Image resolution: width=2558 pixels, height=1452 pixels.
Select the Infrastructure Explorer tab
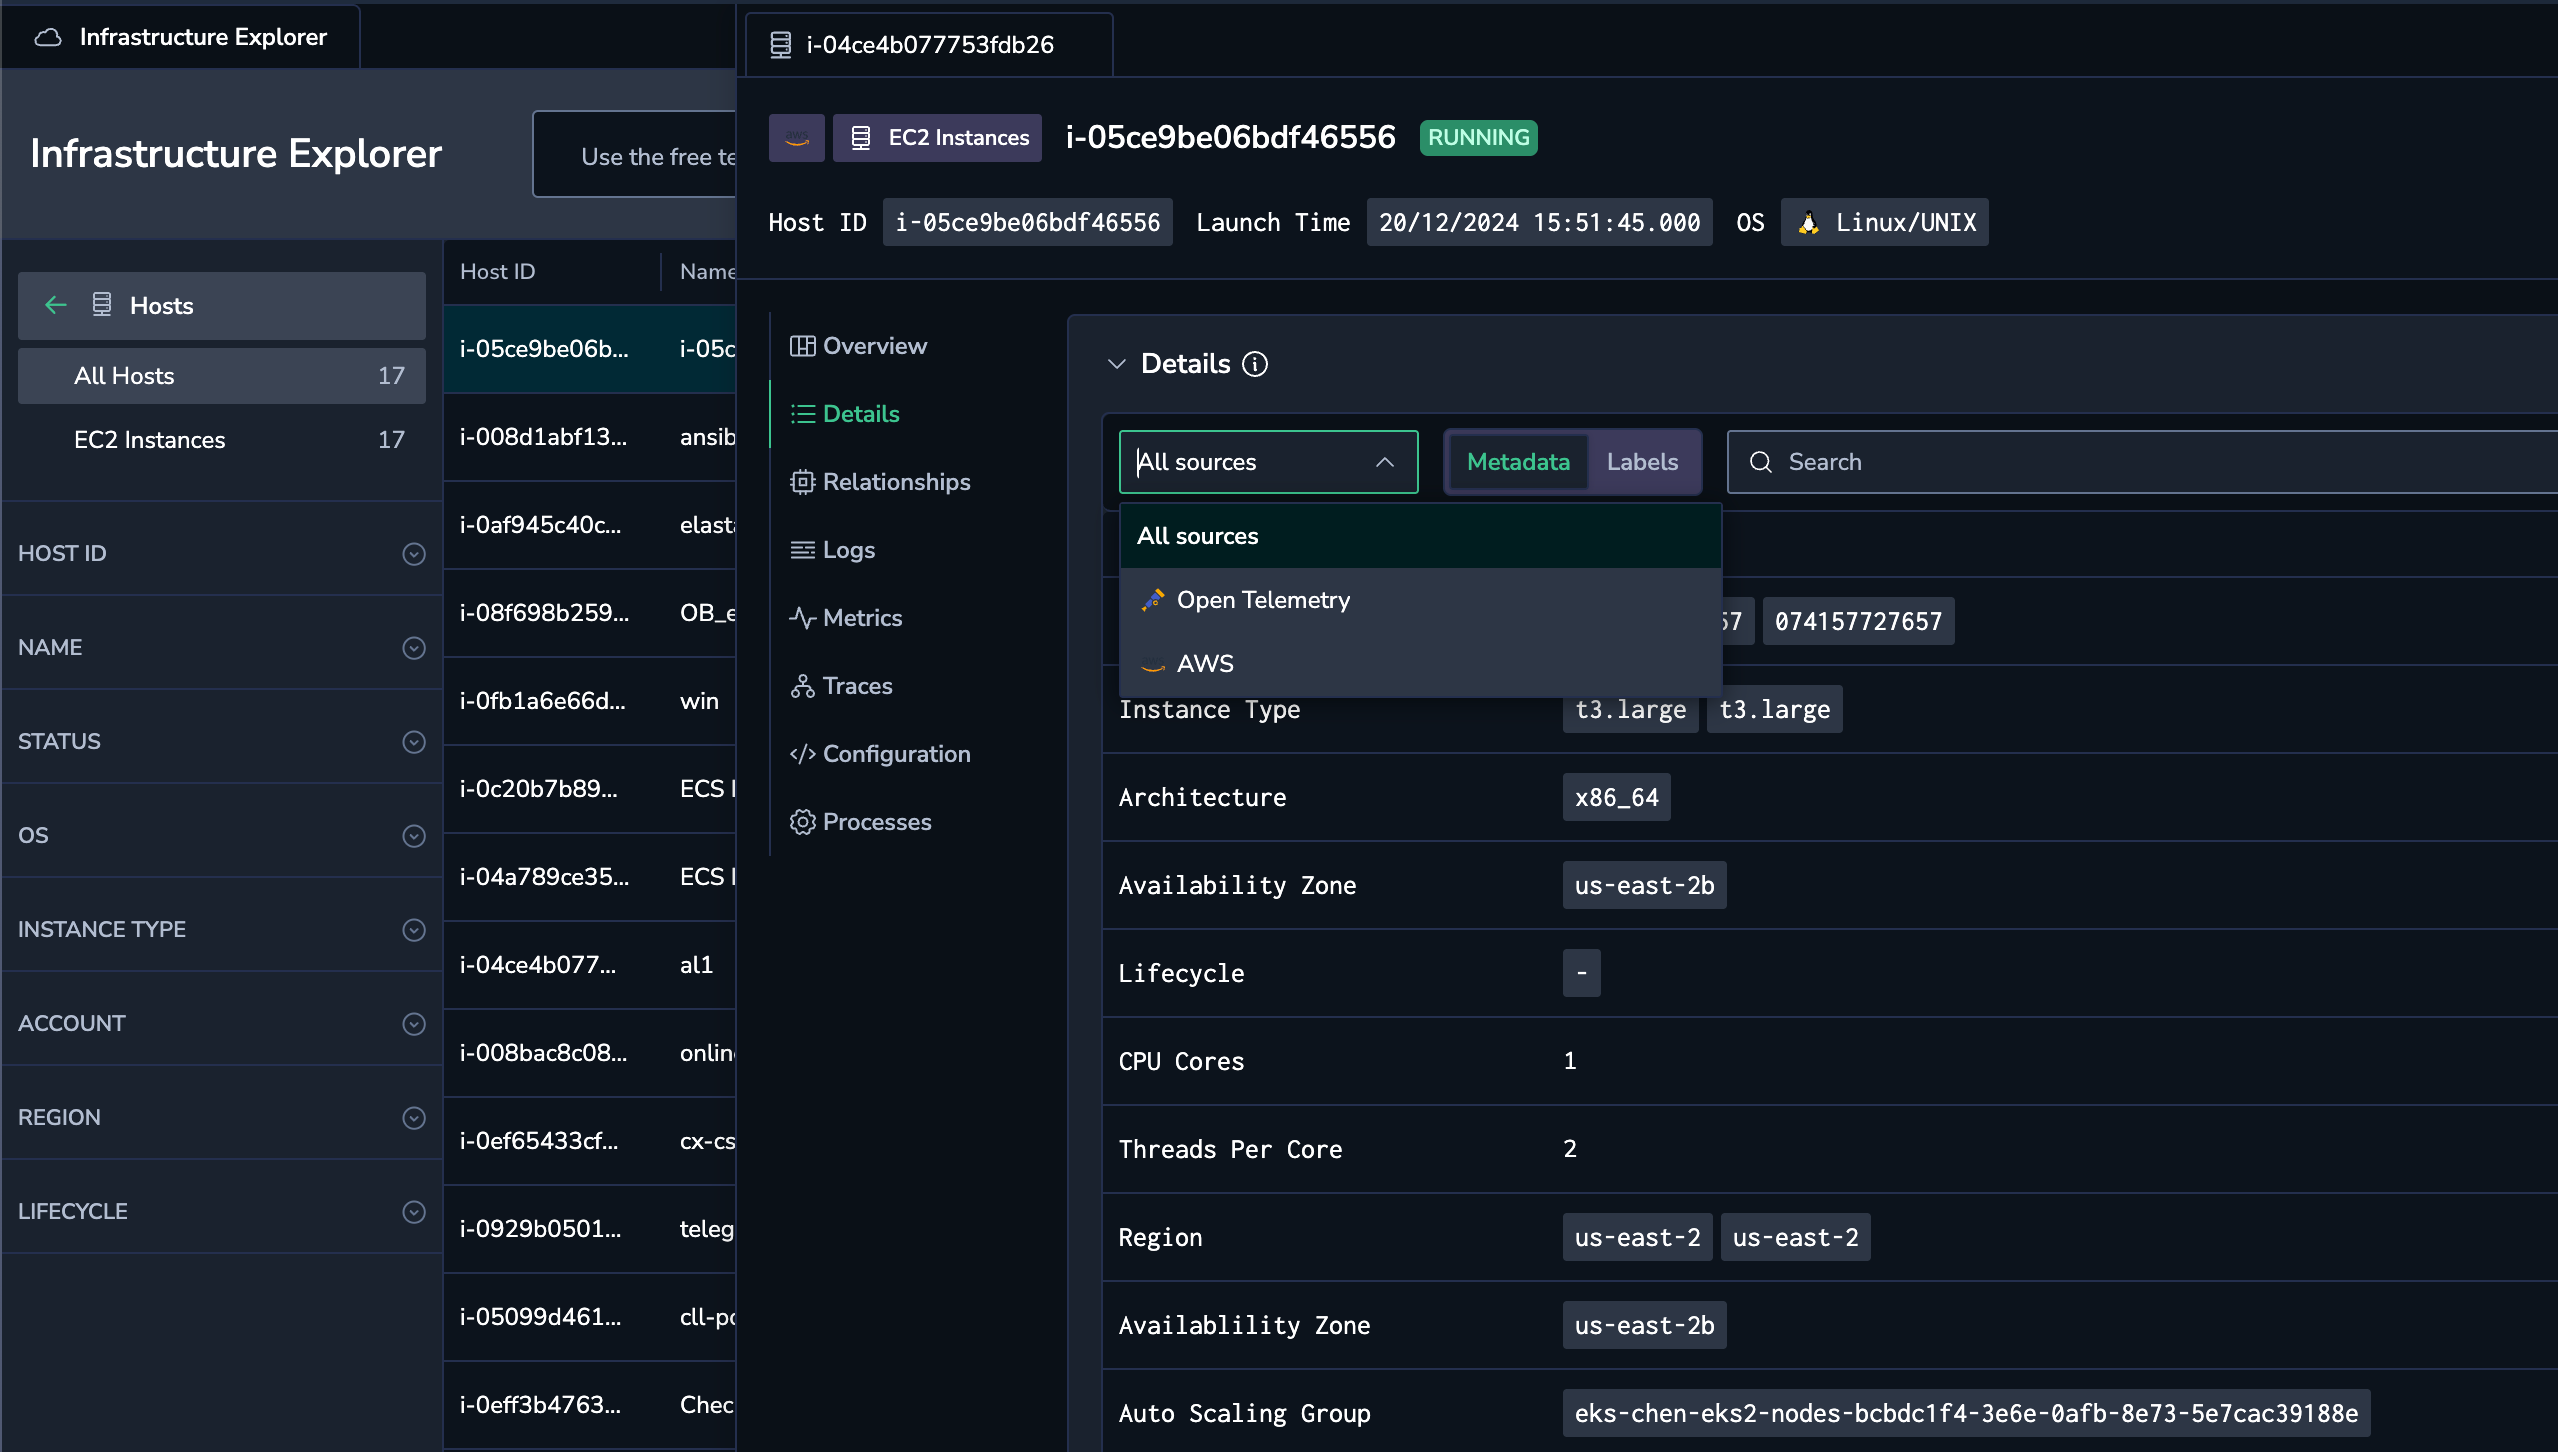[181, 37]
